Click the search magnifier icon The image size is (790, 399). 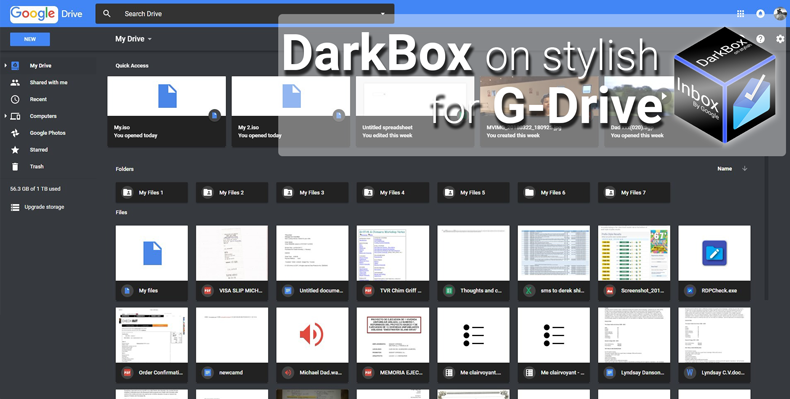point(107,14)
